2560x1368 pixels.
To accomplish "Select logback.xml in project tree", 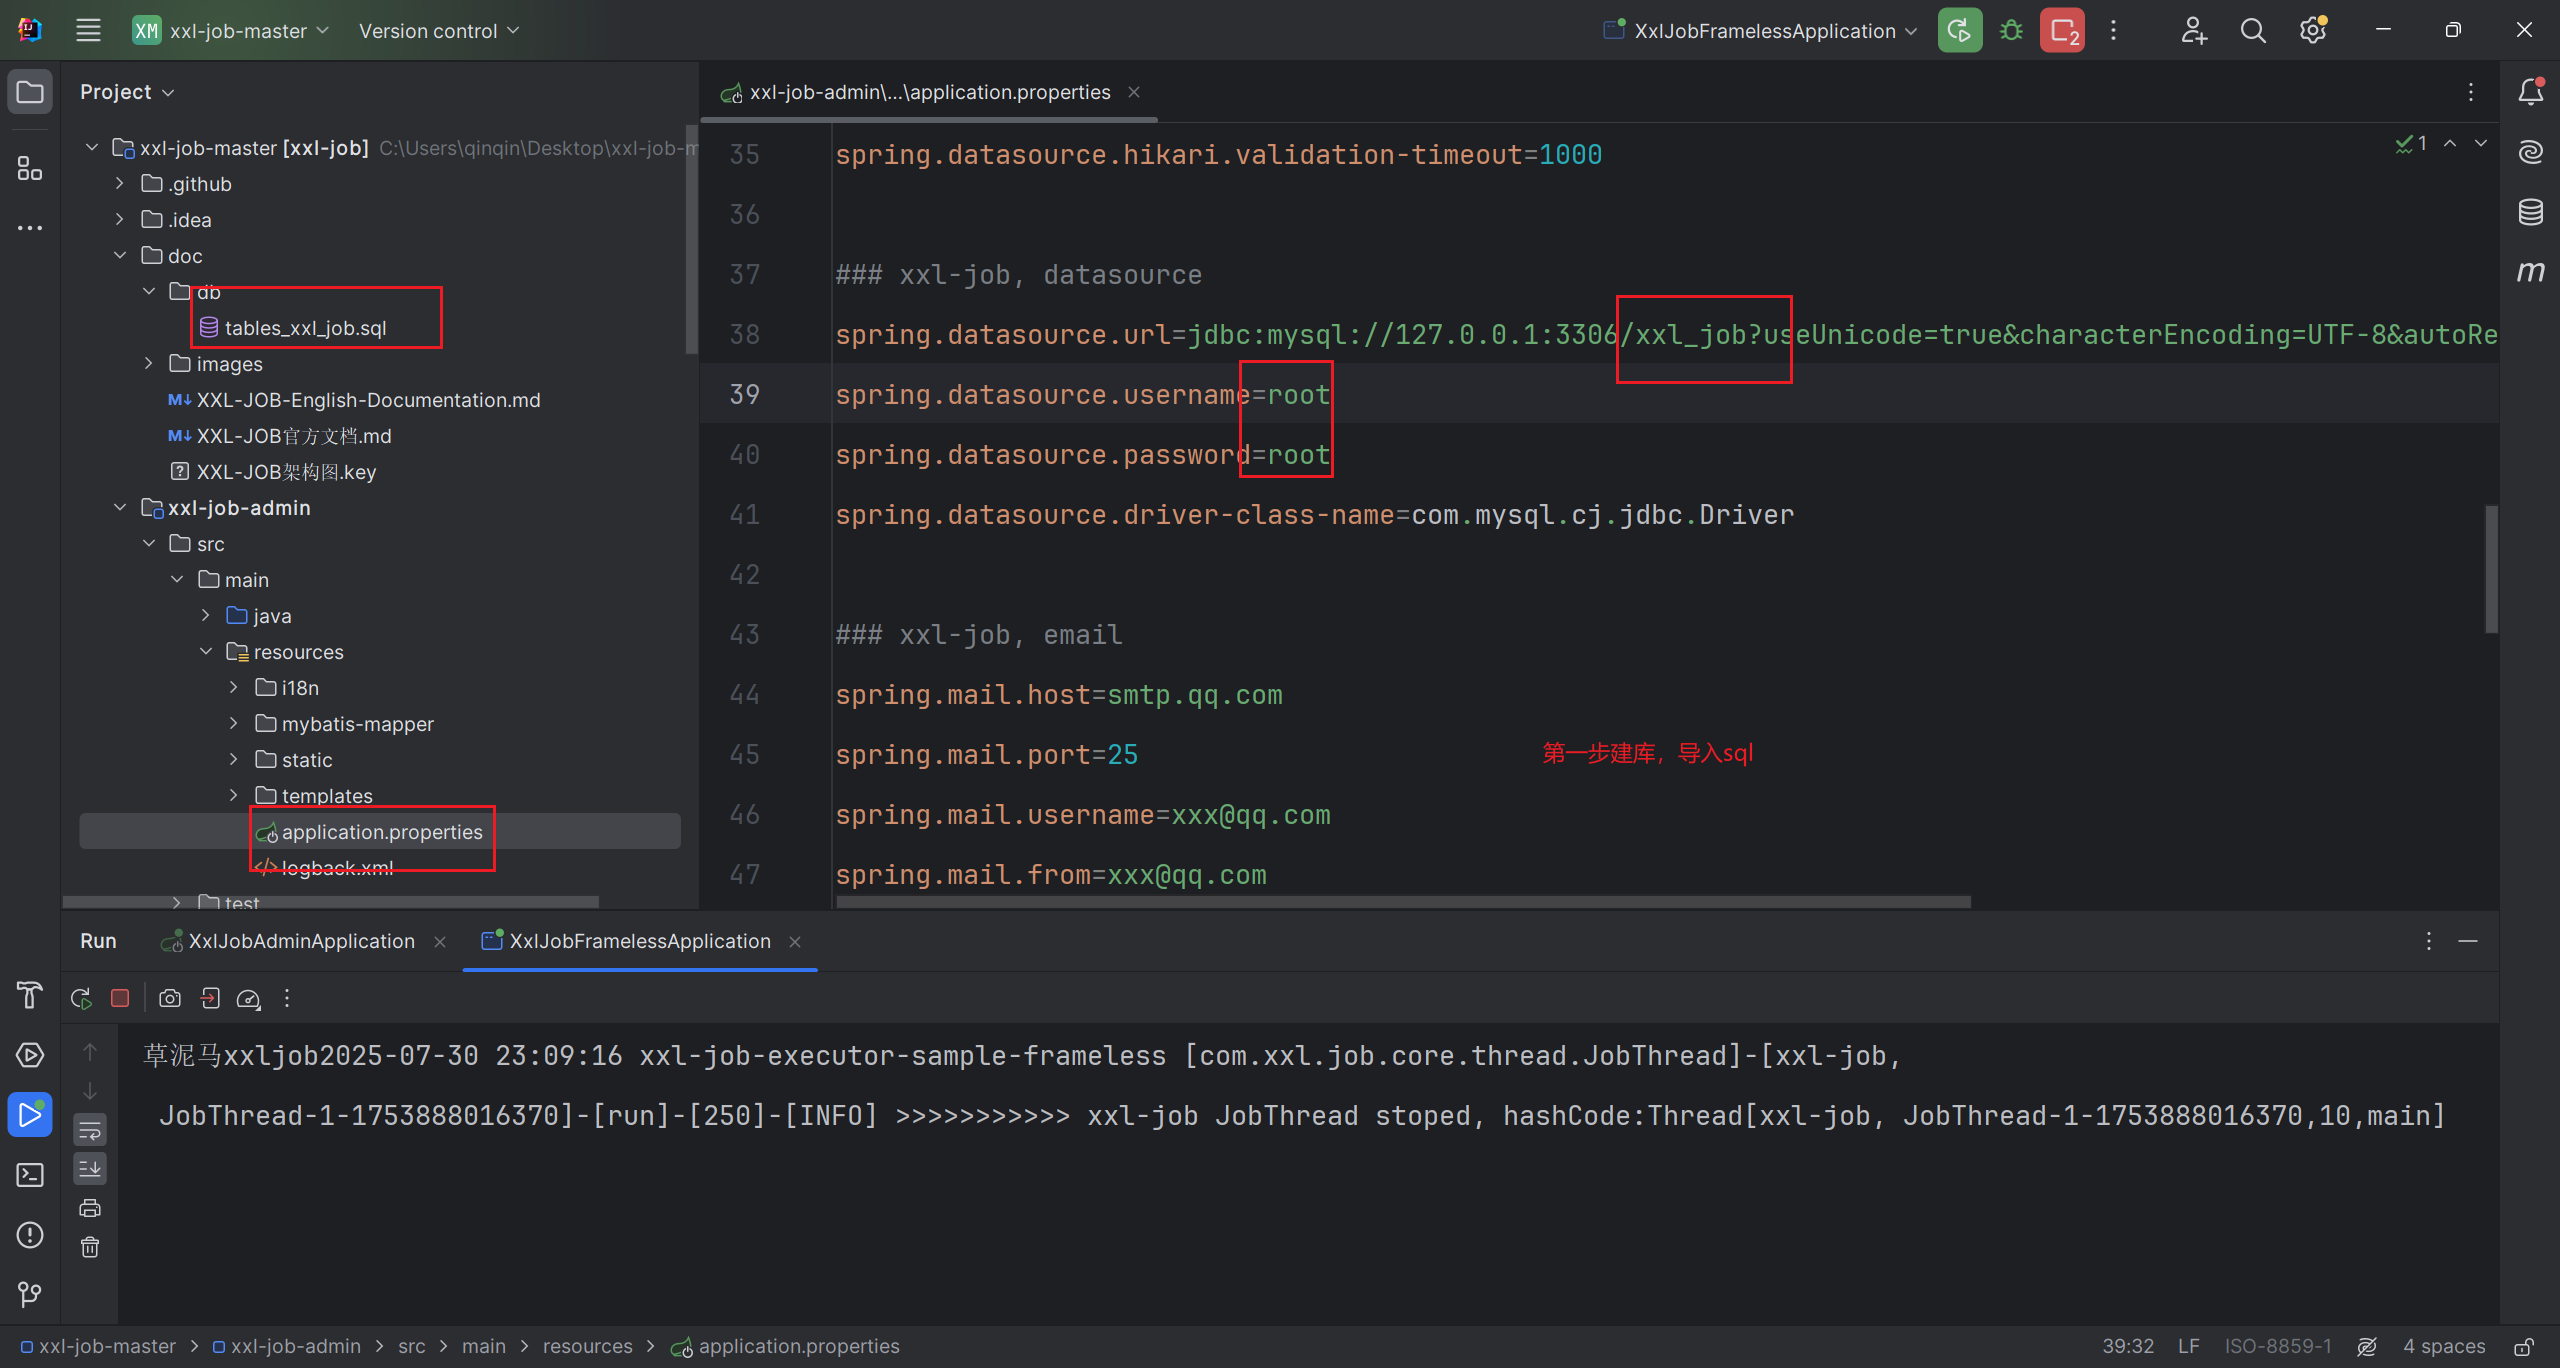I will pos(324,868).
